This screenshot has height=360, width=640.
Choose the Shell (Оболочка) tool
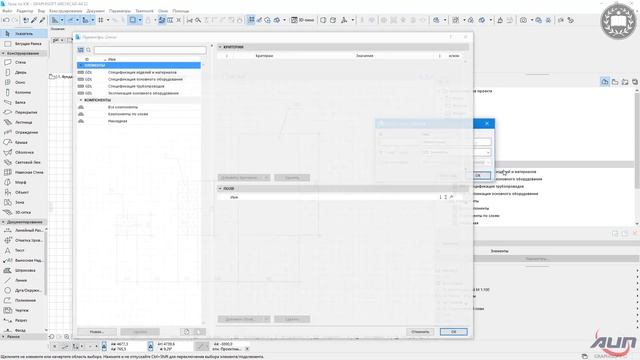point(24,152)
